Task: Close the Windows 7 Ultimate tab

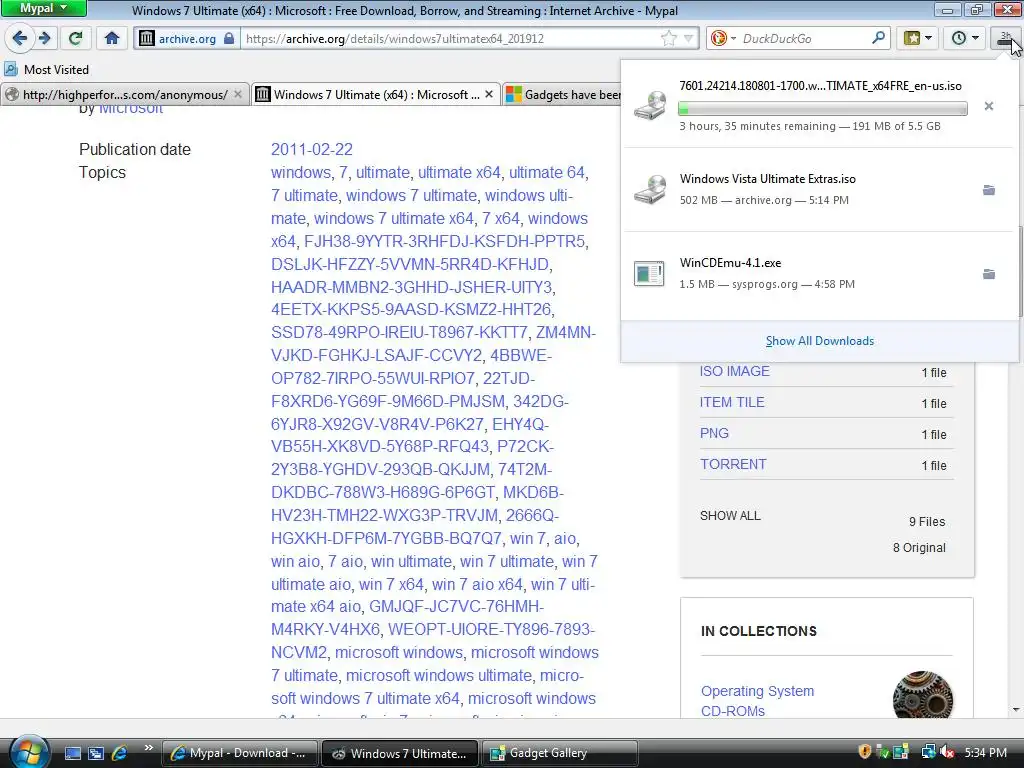Action: point(488,95)
